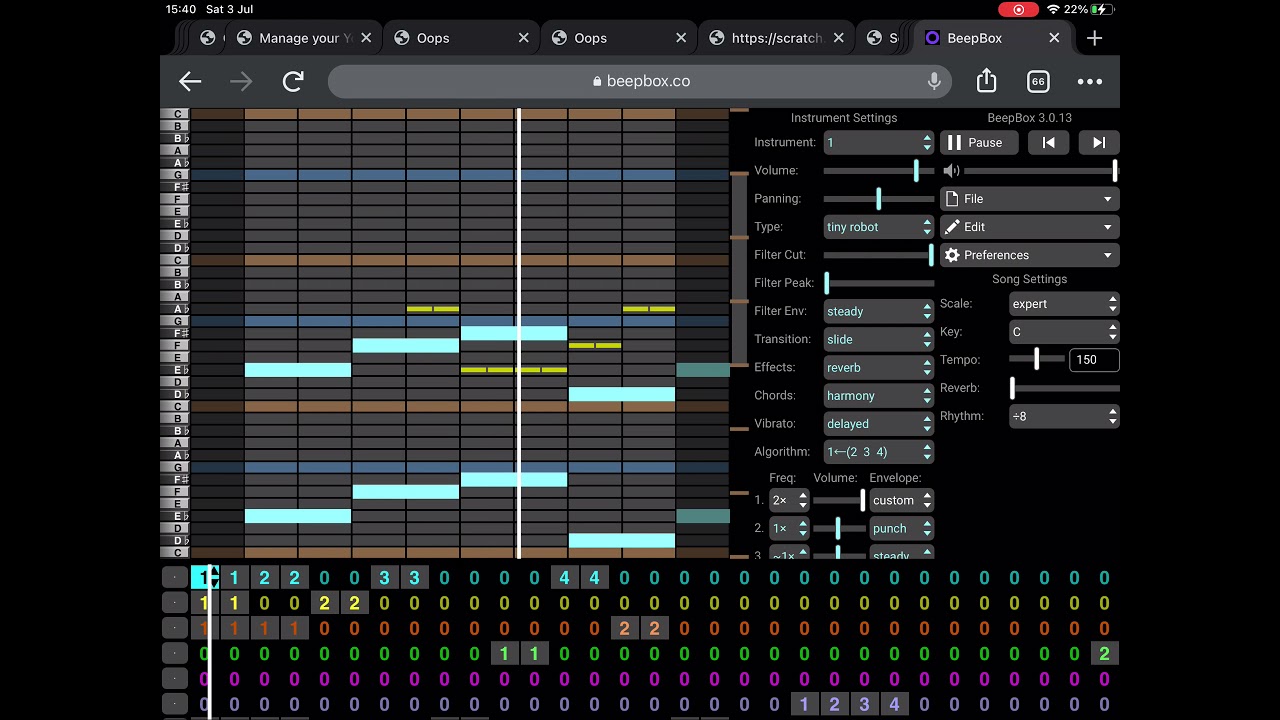Adjust the song Reverb slider

(x=1065, y=388)
